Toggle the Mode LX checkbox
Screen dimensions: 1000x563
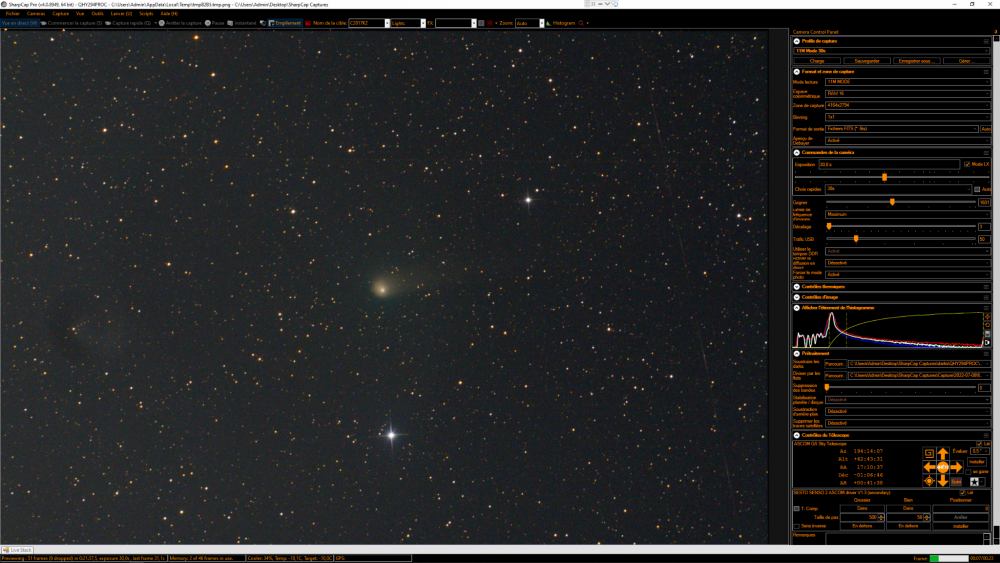click(967, 165)
